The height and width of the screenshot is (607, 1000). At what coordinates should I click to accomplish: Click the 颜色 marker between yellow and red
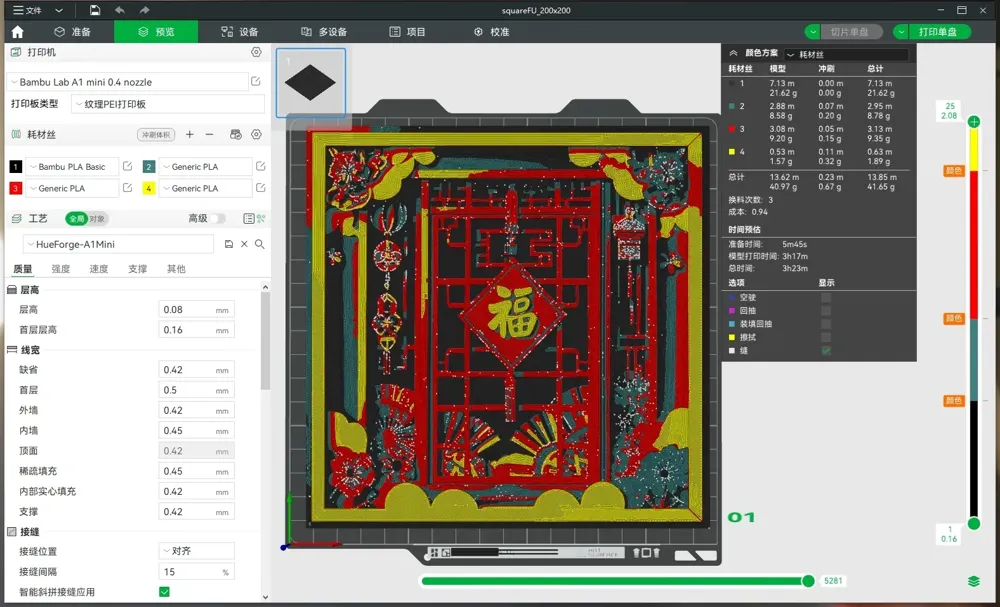(x=953, y=171)
